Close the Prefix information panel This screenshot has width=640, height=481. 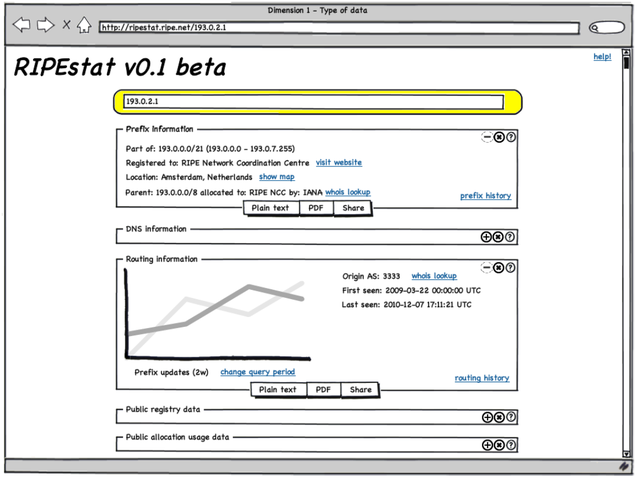click(x=499, y=137)
